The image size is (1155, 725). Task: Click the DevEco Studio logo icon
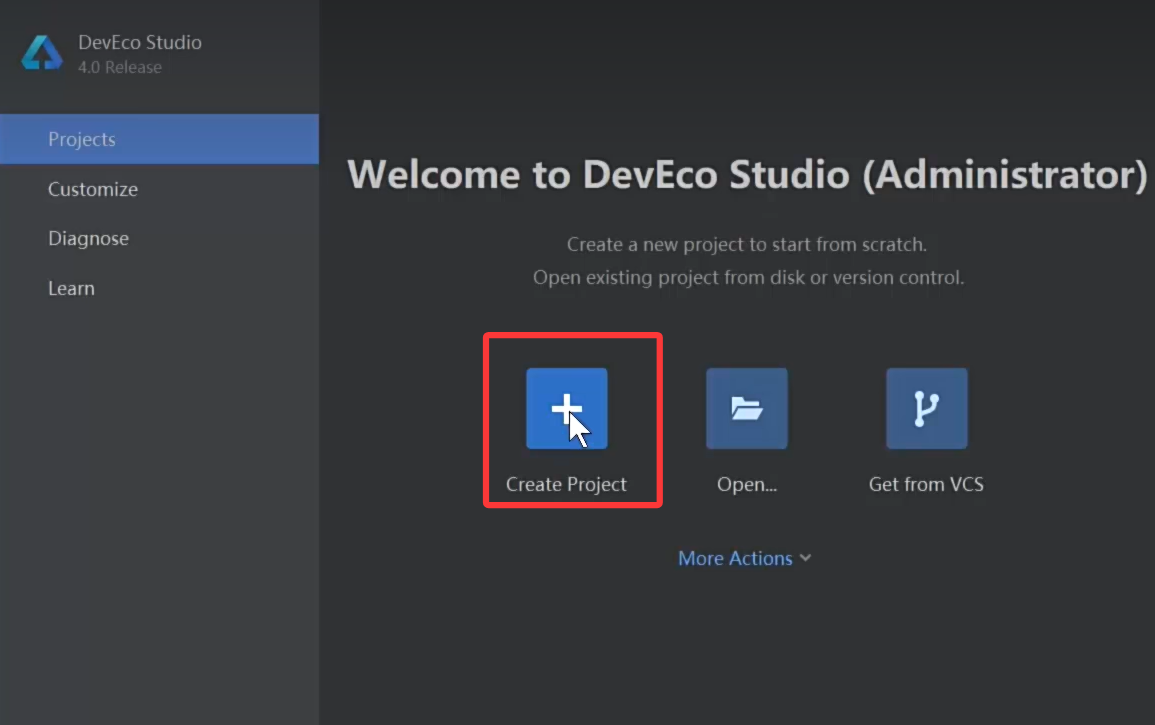click(42, 53)
